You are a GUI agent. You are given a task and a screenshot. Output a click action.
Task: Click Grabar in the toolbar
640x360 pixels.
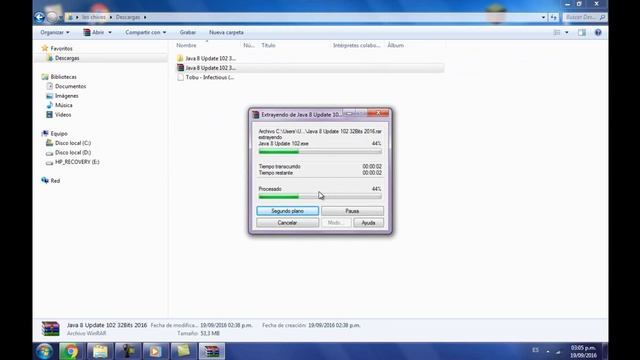(x=188, y=32)
